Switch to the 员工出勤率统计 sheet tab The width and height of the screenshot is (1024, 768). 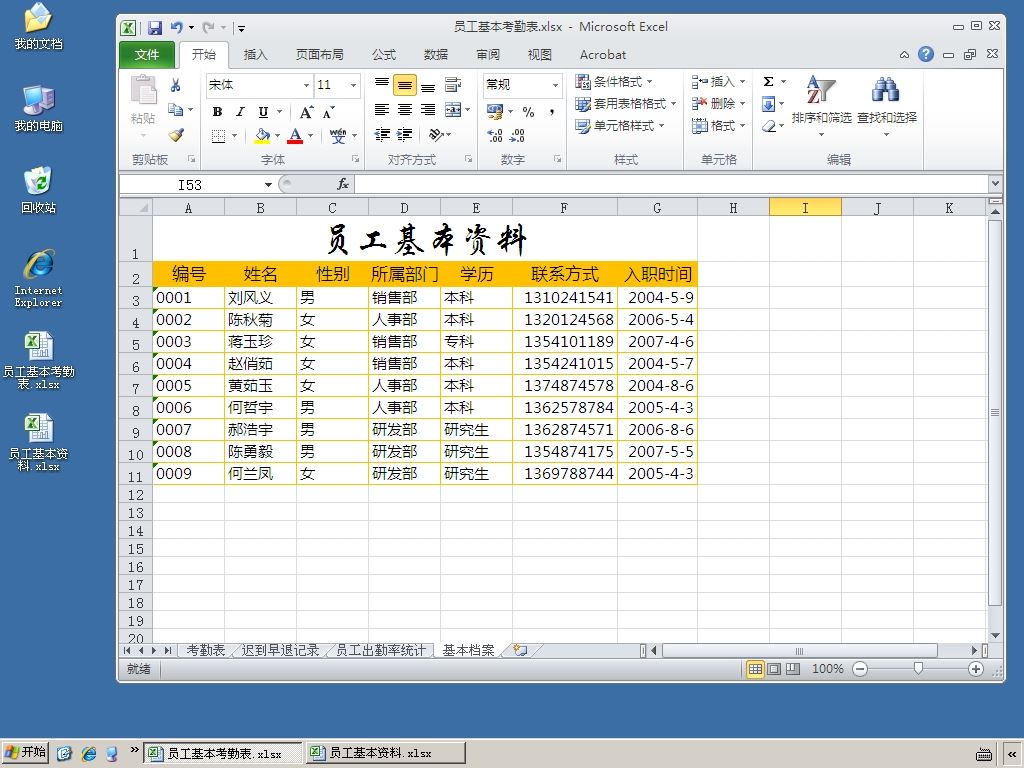[x=381, y=650]
